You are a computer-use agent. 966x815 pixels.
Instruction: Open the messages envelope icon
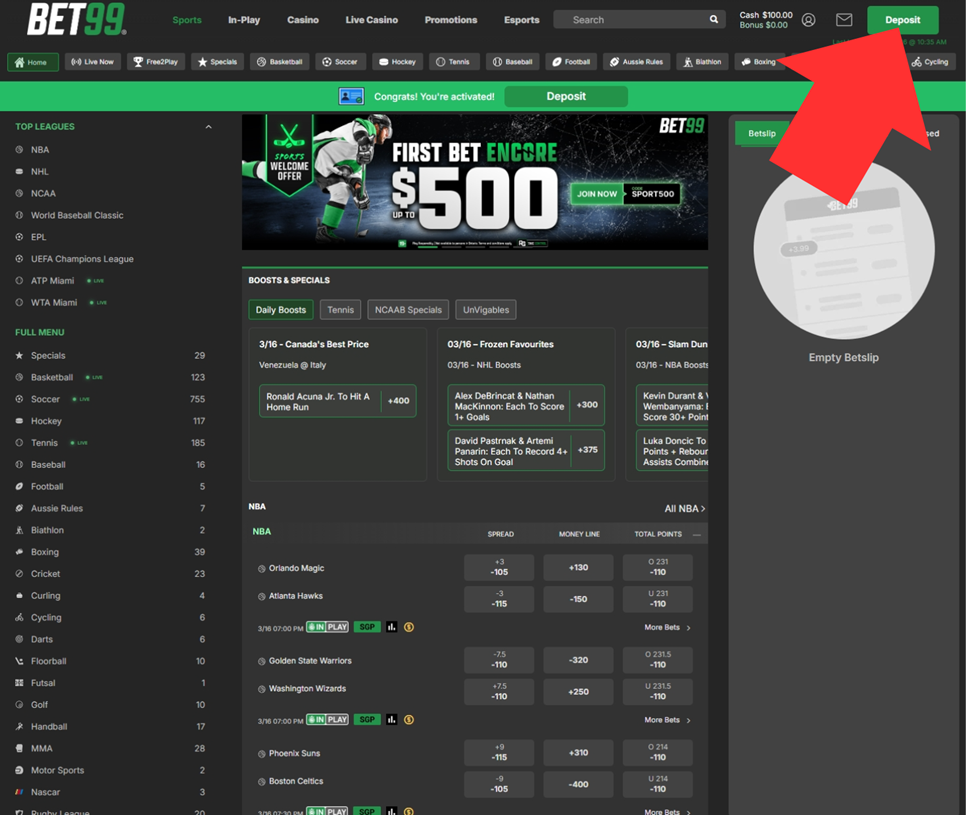pyautogui.click(x=844, y=20)
